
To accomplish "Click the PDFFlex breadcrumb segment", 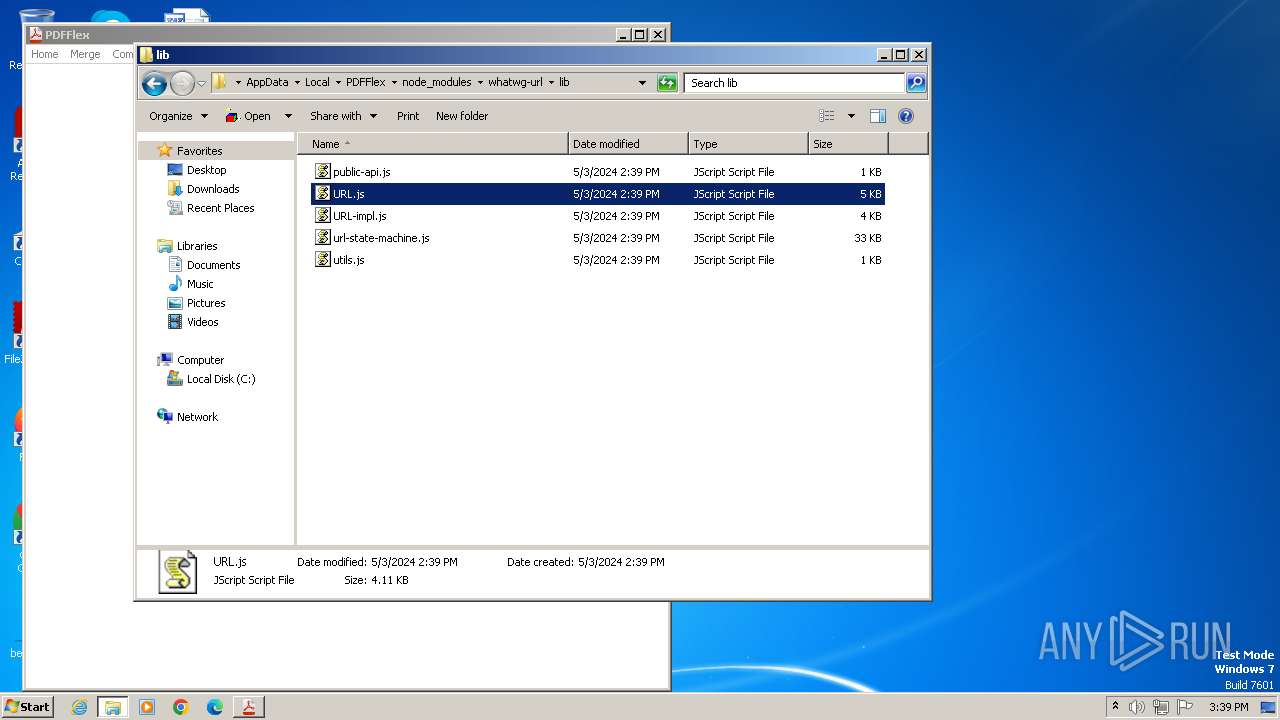I will pos(366,83).
